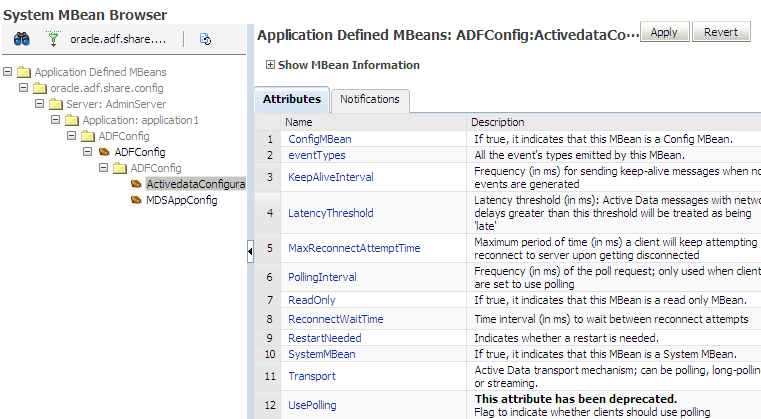
Task: Click the Revert button
Action: (721, 32)
